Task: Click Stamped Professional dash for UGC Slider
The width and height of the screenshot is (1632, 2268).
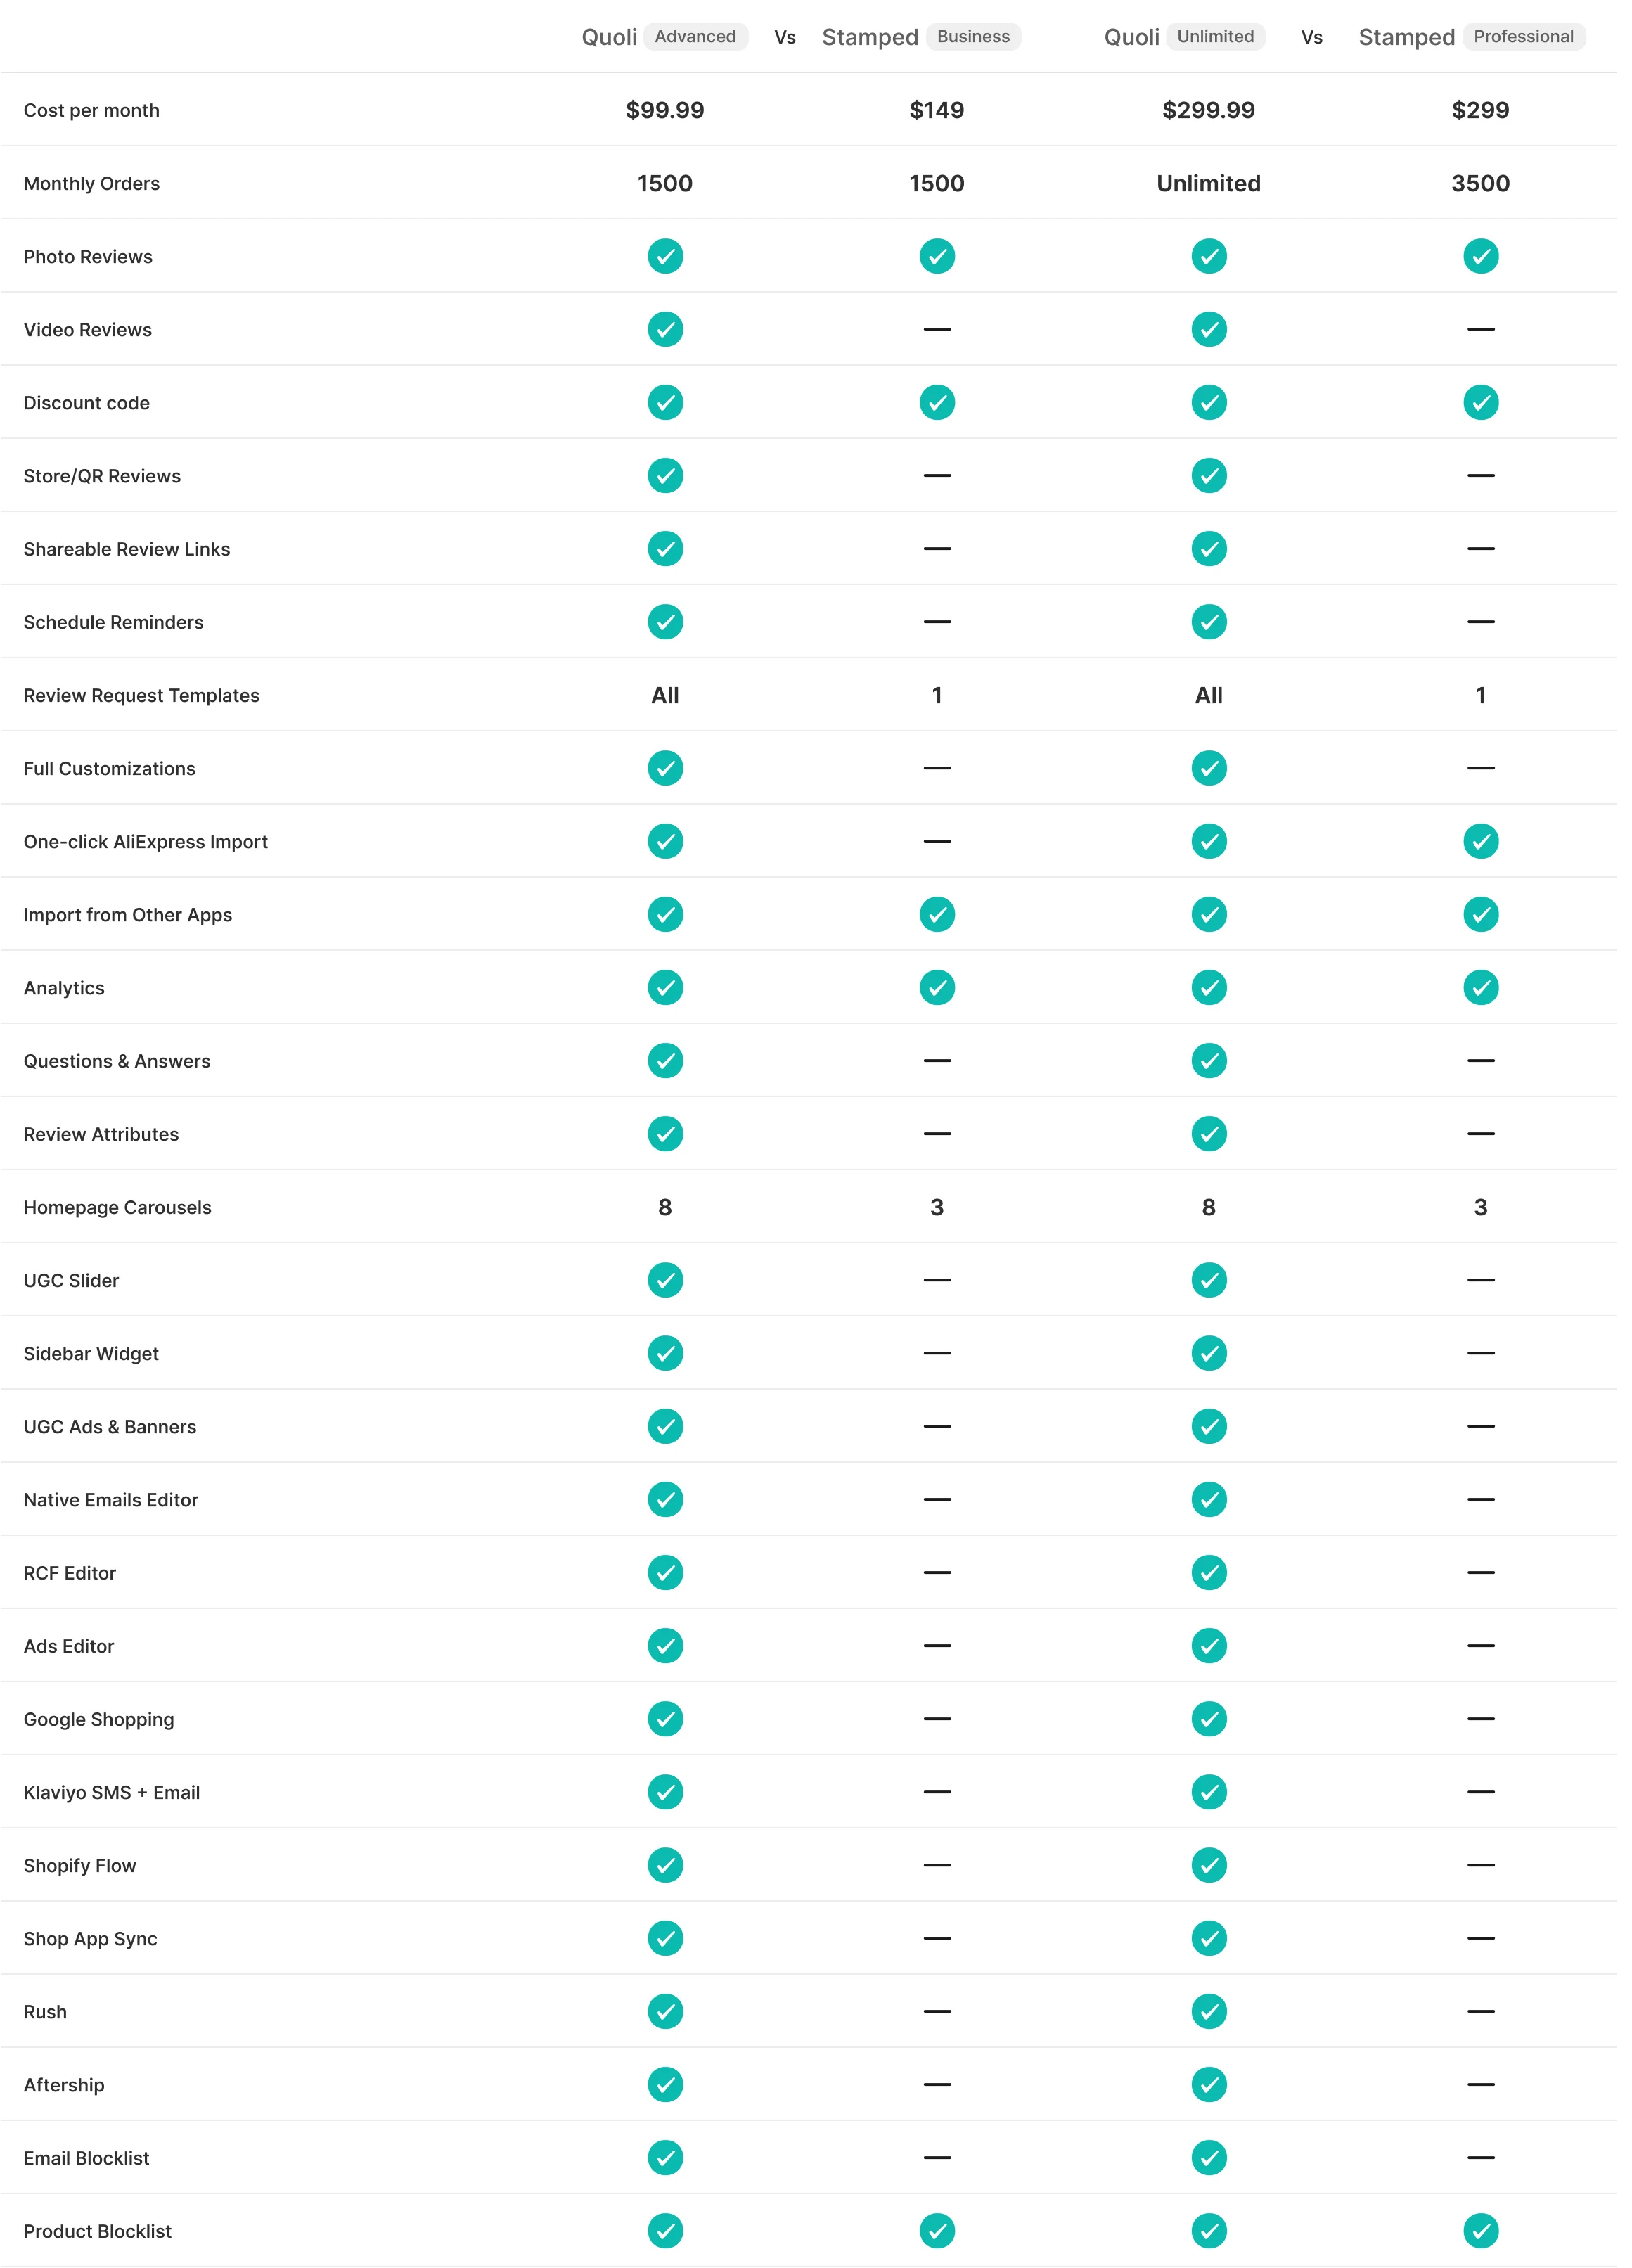Action: 1480,1280
